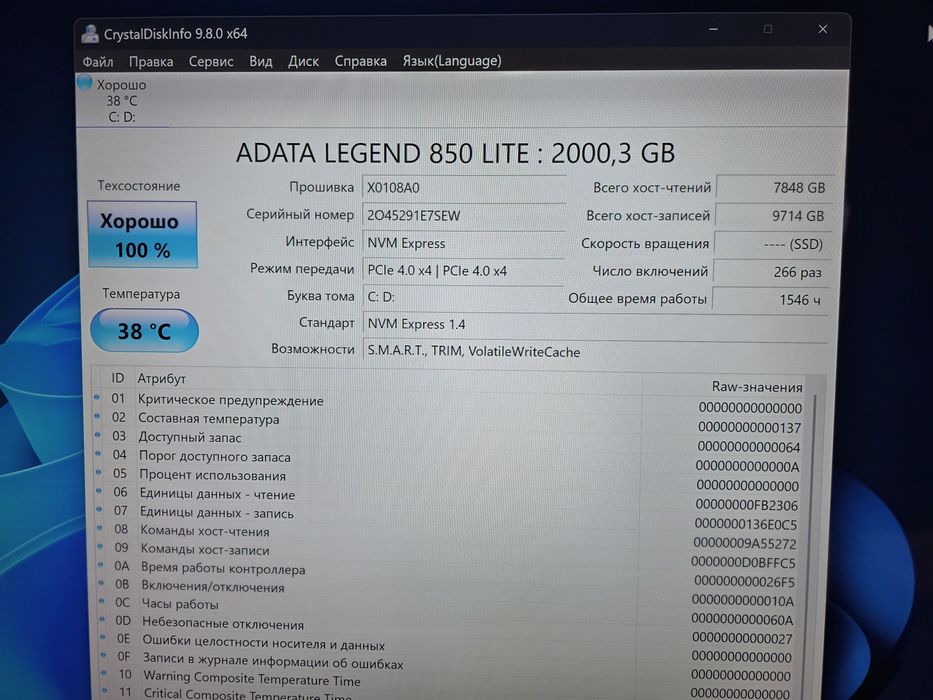Select row 0E Ошибки целостности носителя и данных
The height and width of the screenshot is (700, 933).
(448, 649)
